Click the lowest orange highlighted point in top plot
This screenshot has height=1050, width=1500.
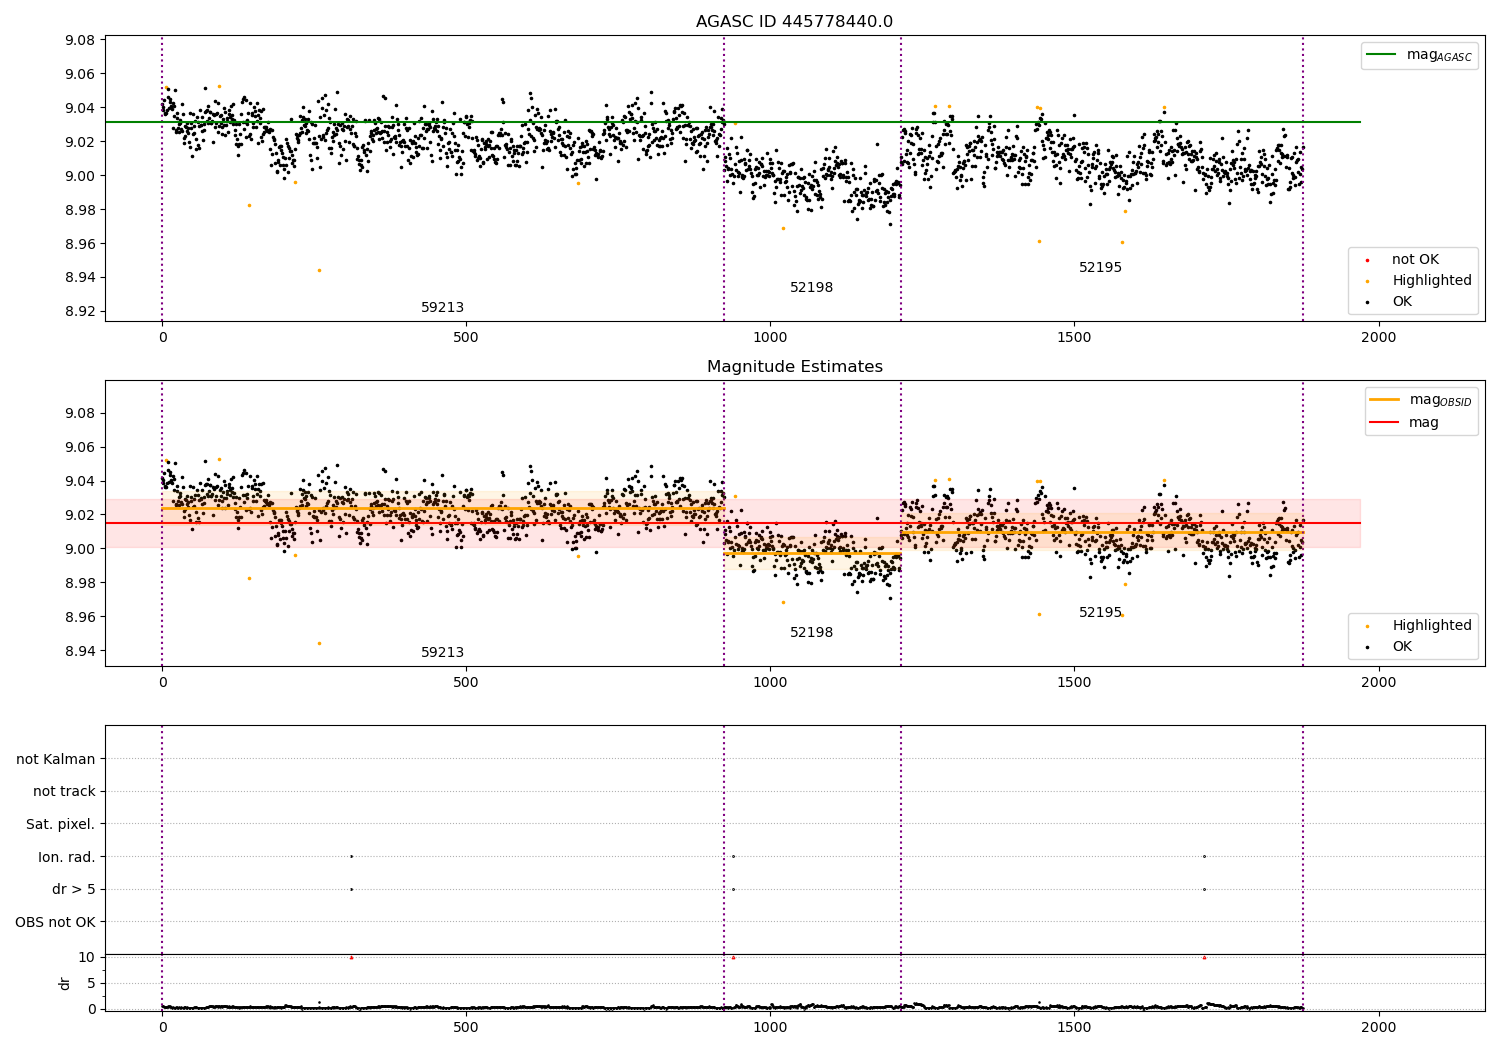click(319, 270)
